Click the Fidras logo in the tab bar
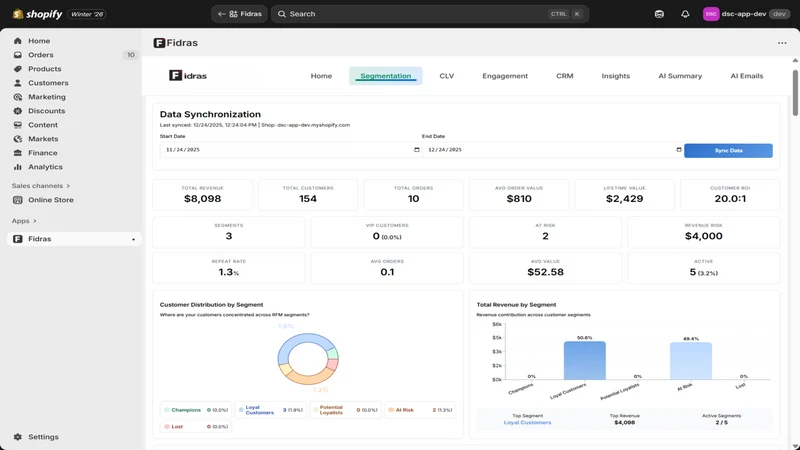The image size is (800, 450). point(188,76)
